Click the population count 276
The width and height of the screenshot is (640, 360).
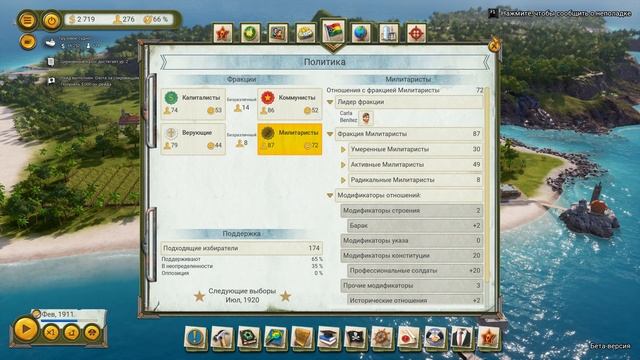click(124, 19)
